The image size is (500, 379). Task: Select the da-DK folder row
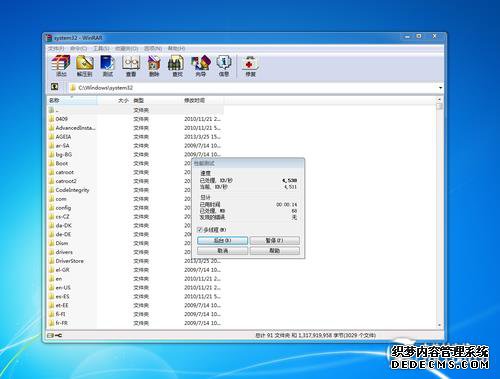[x=120, y=225]
